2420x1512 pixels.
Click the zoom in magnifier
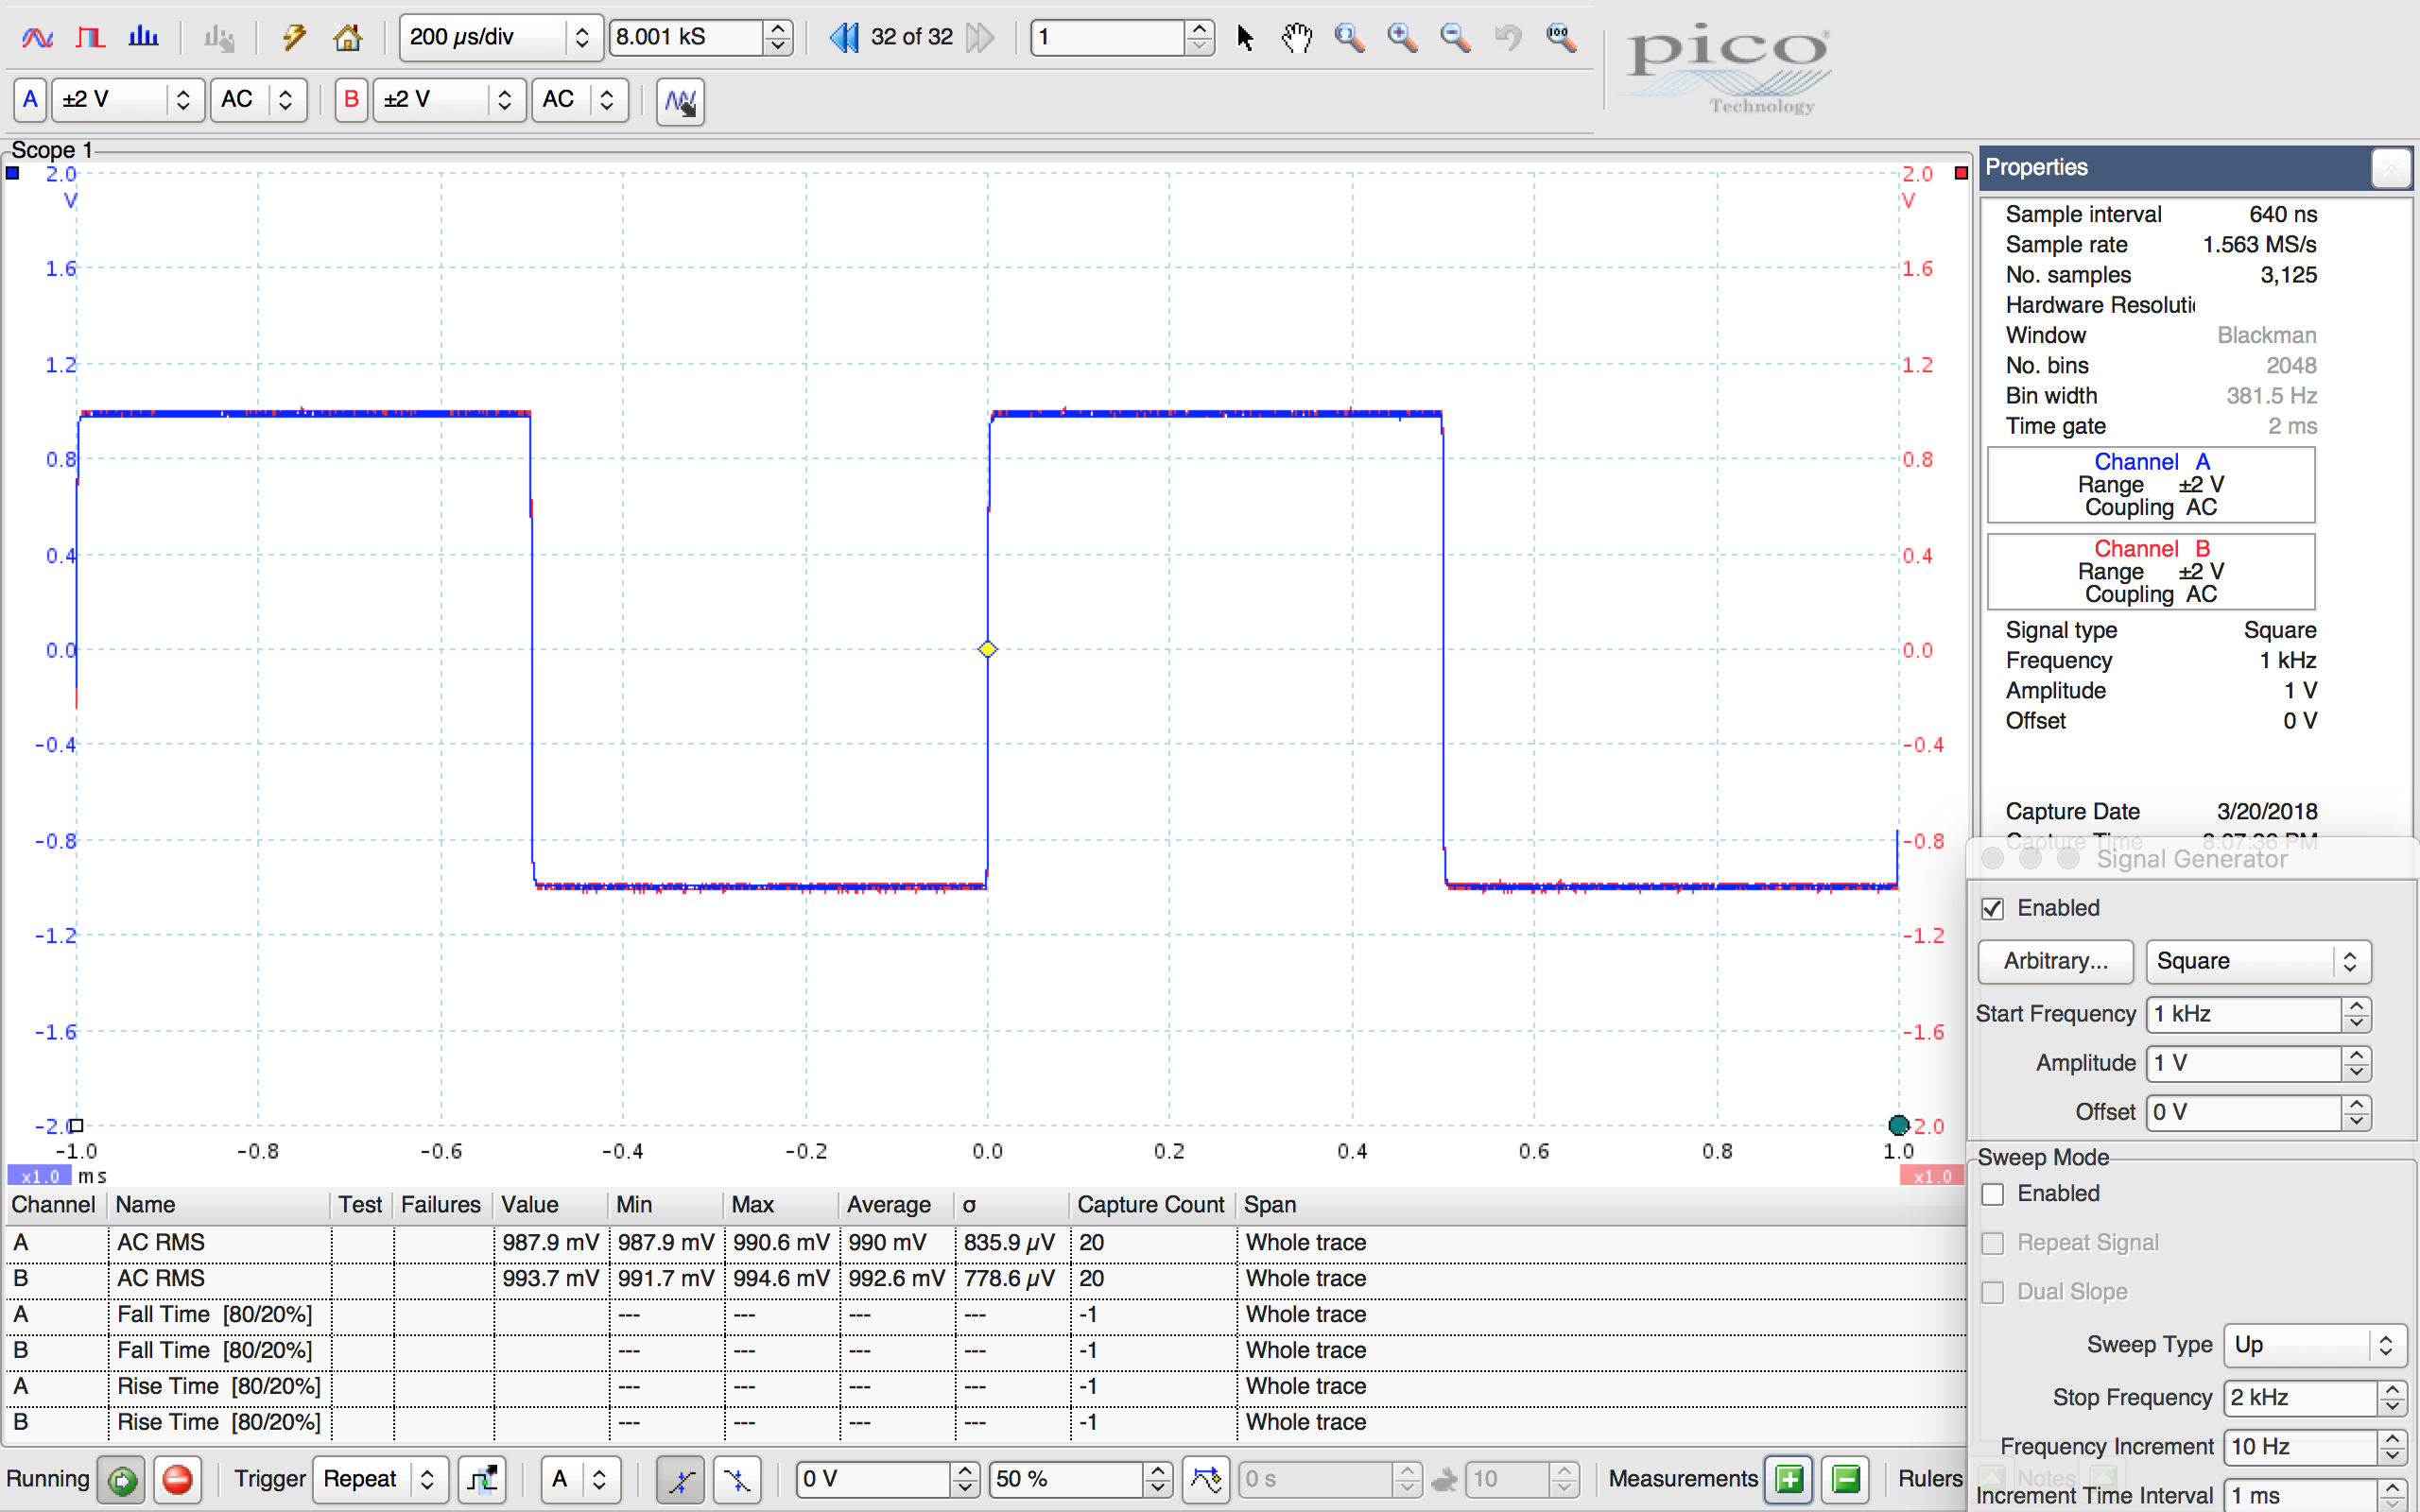click(x=1403, y=38)
